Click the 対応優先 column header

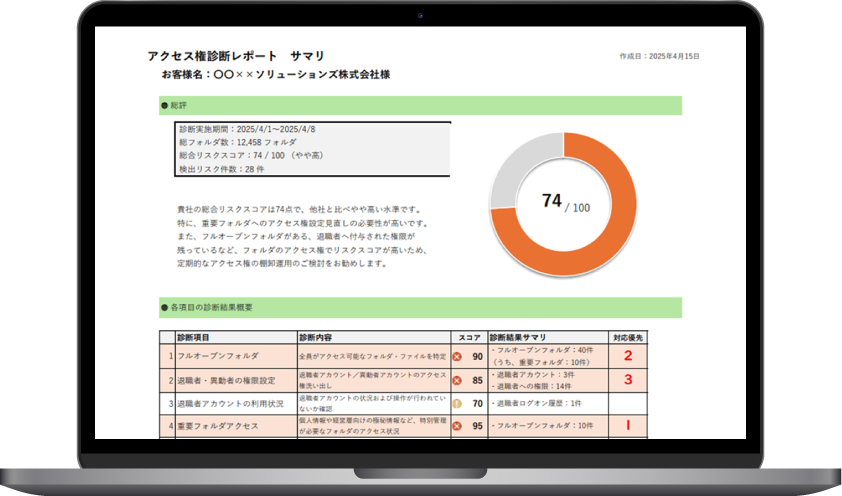[628, 338]
